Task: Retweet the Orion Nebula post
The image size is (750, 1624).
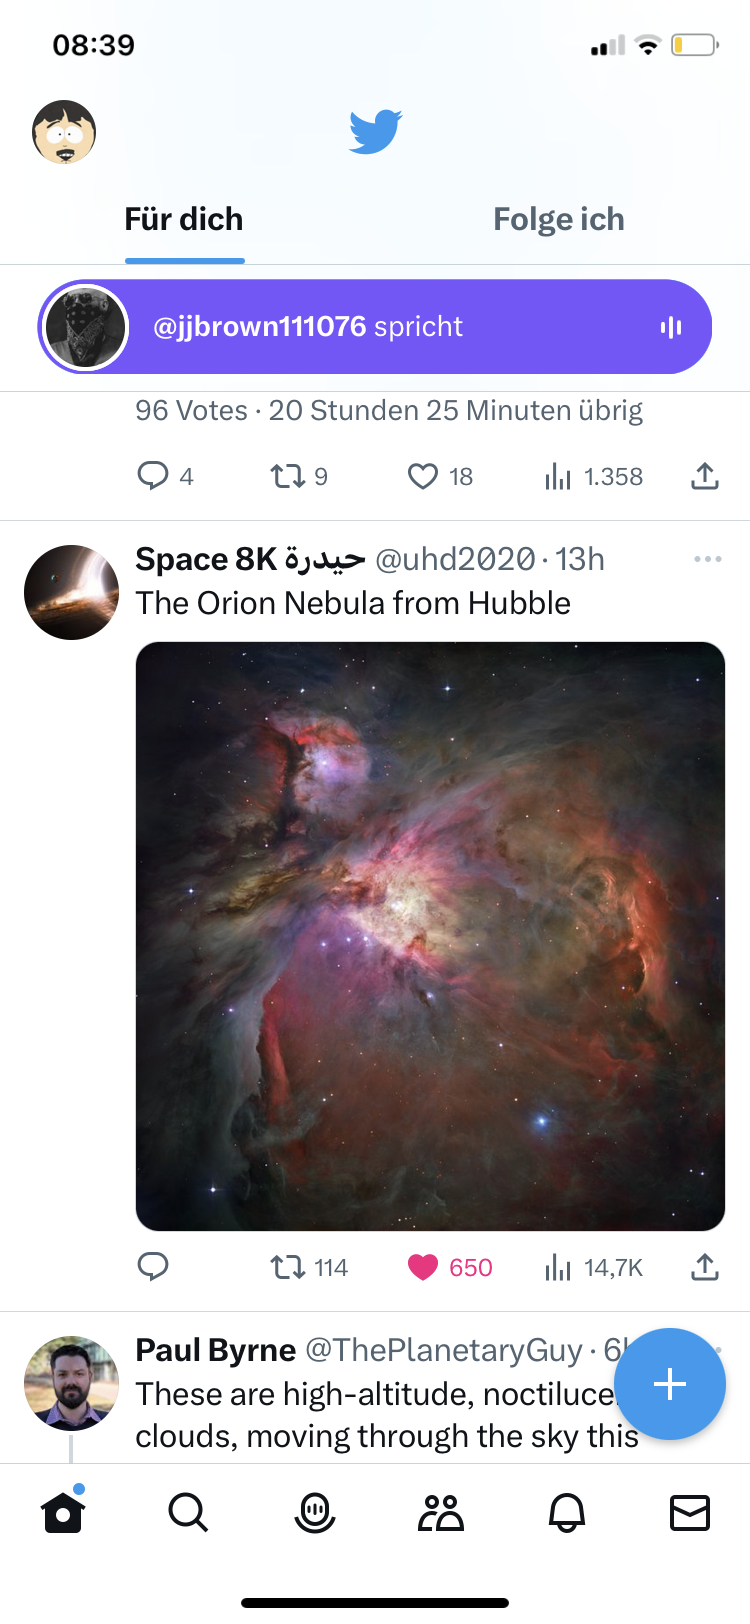Action: click(288, 1267)
